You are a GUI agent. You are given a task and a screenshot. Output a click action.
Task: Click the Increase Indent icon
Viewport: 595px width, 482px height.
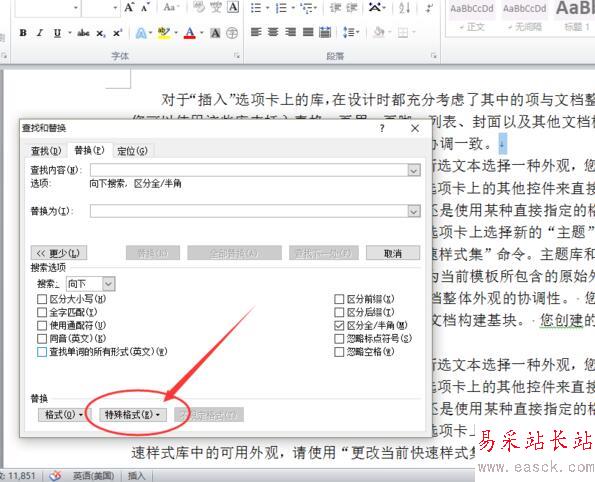[352, 8]
